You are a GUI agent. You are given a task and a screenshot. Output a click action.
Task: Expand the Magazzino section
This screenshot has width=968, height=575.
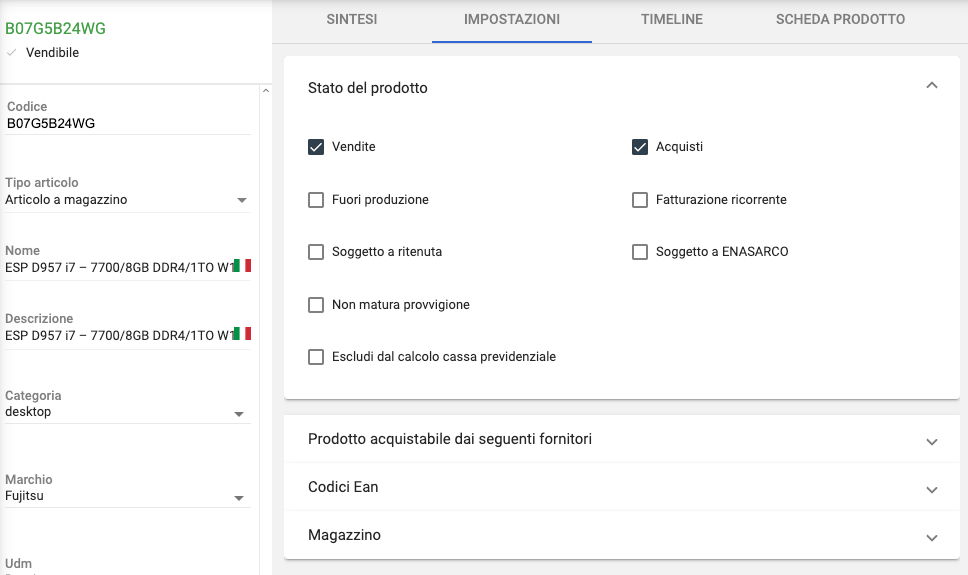(x=932, y=537)
